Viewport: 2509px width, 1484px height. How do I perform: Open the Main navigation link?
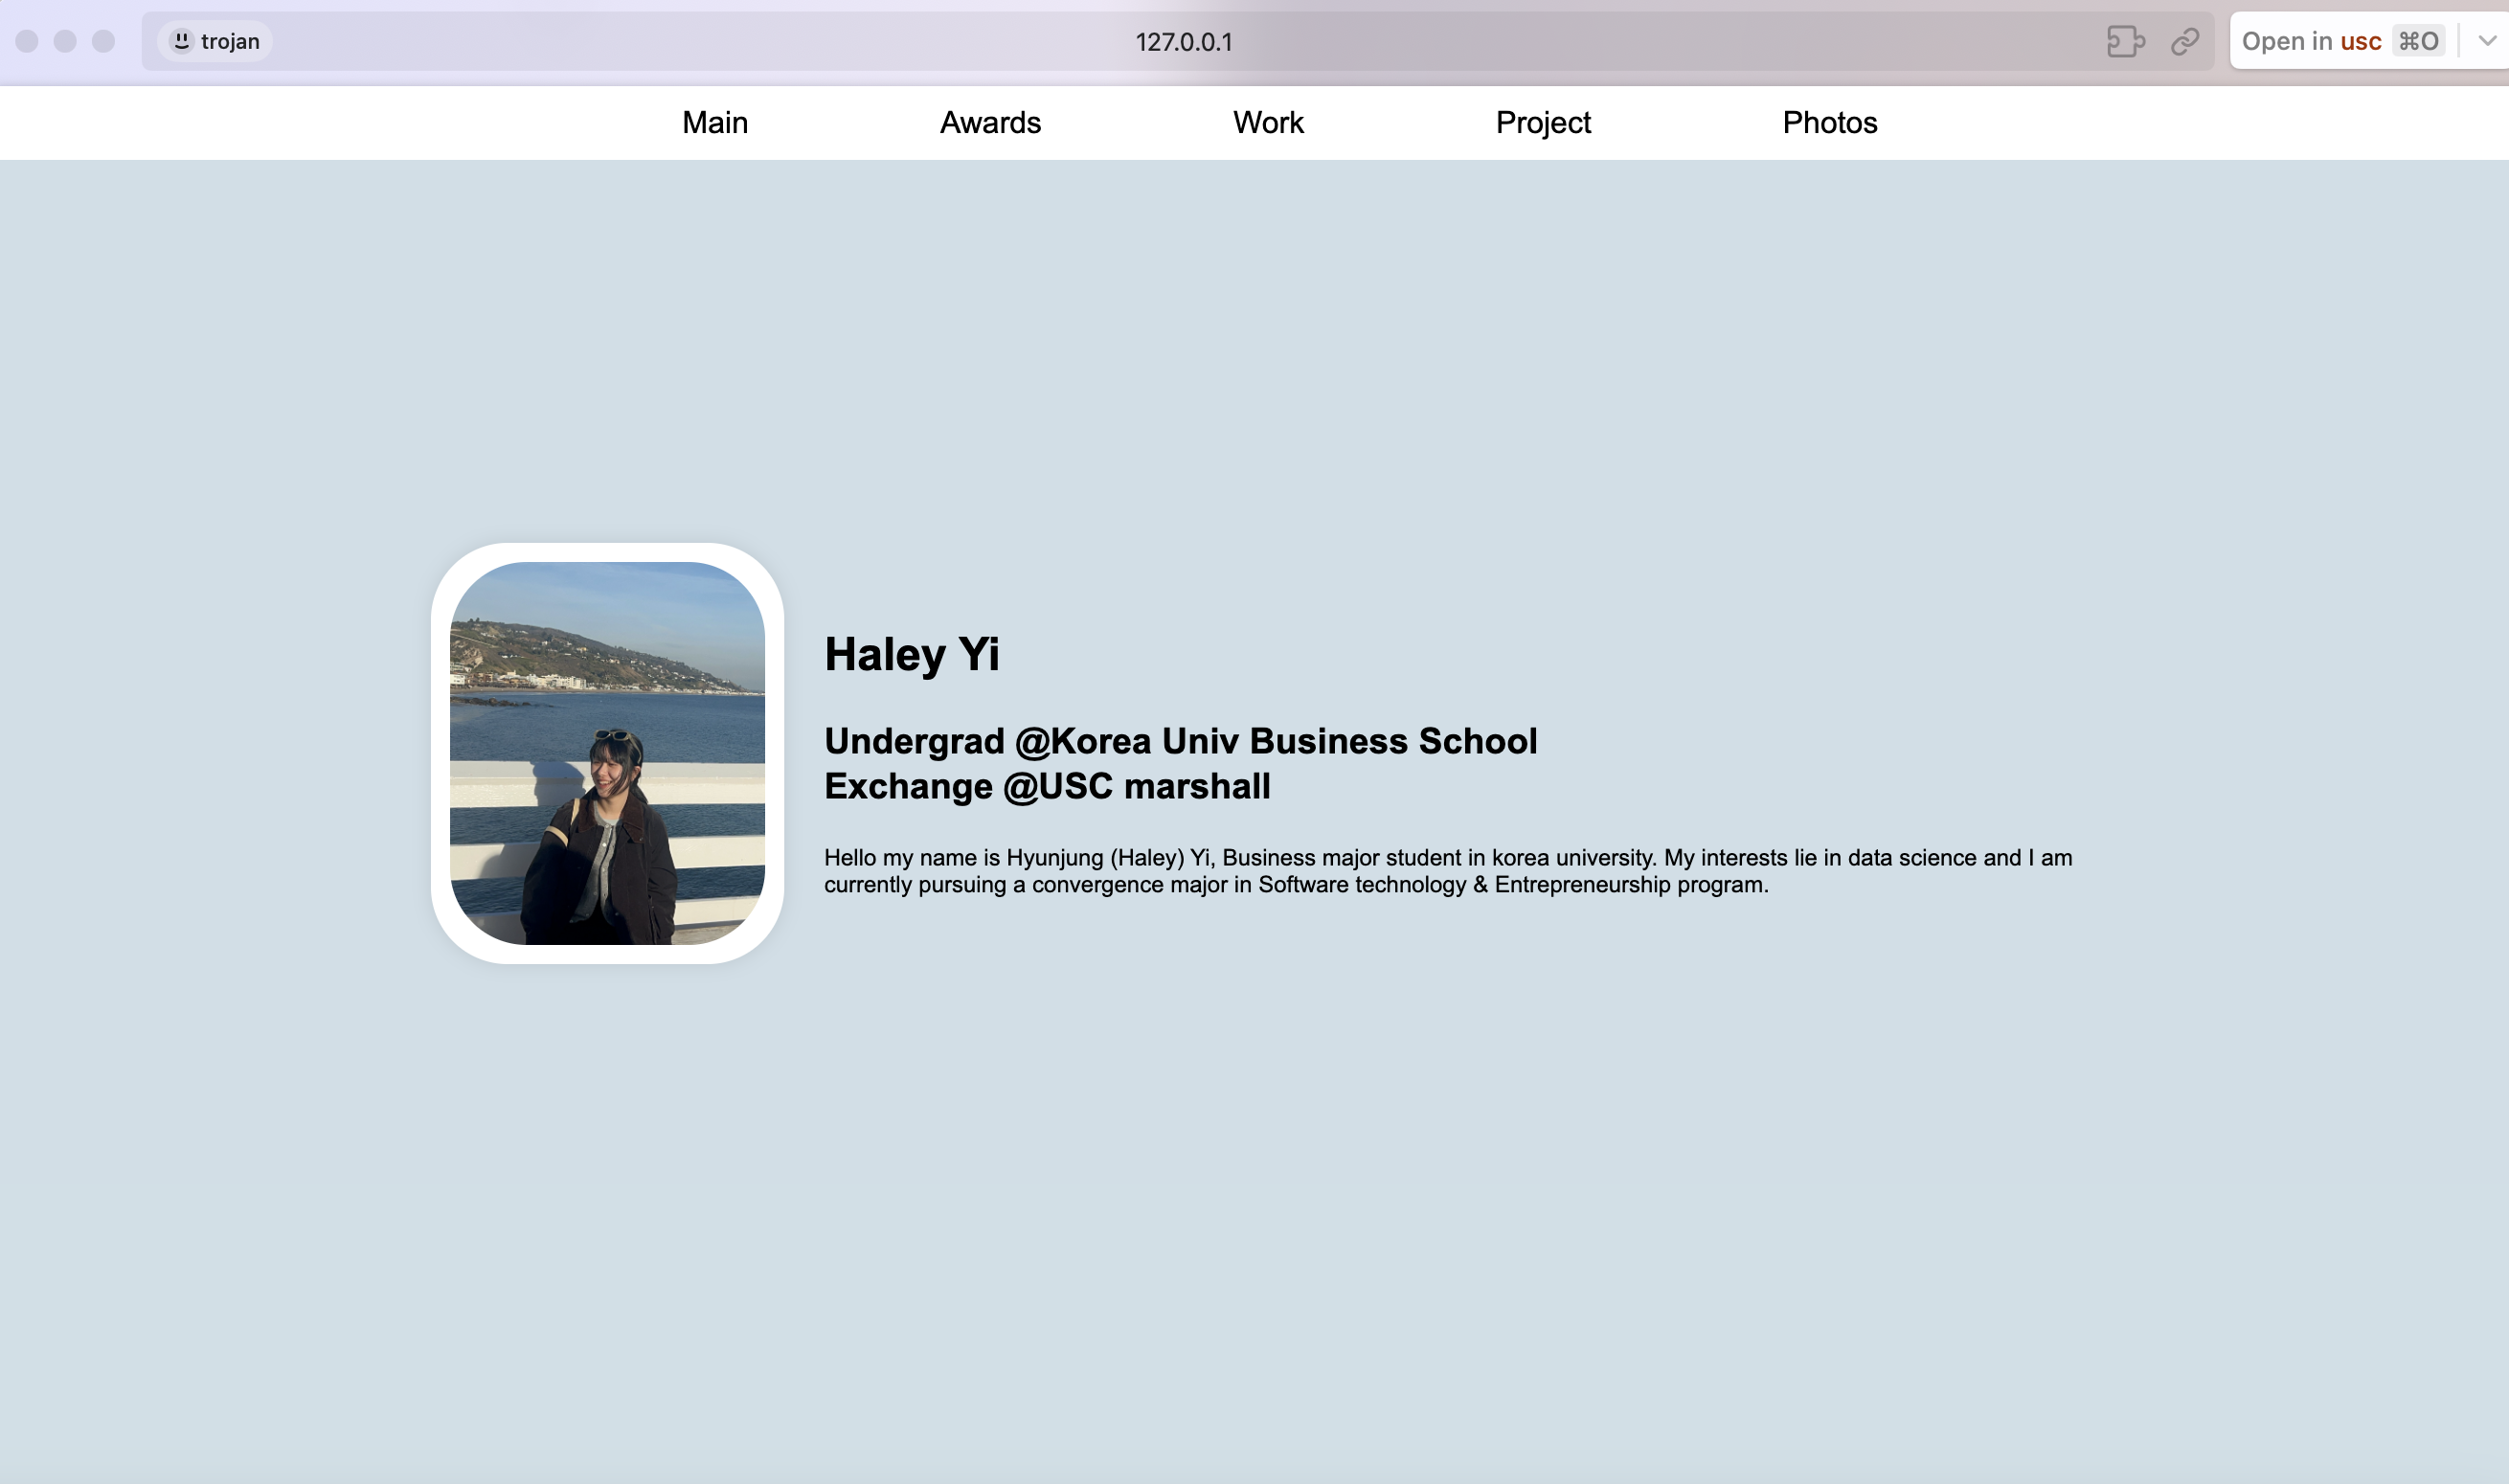715,122
